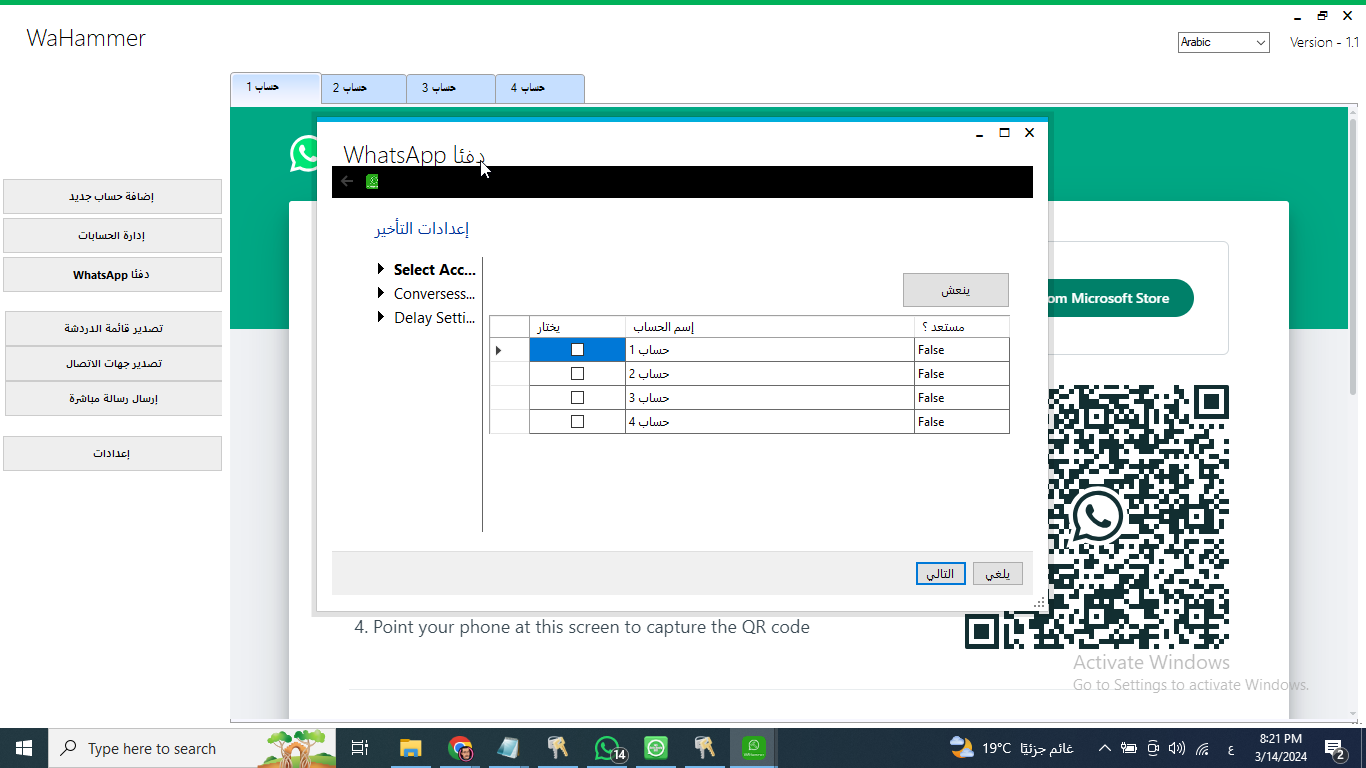Click the Task View icon on the taskbar
The image size is (1366, 768).
coord(360,748)
